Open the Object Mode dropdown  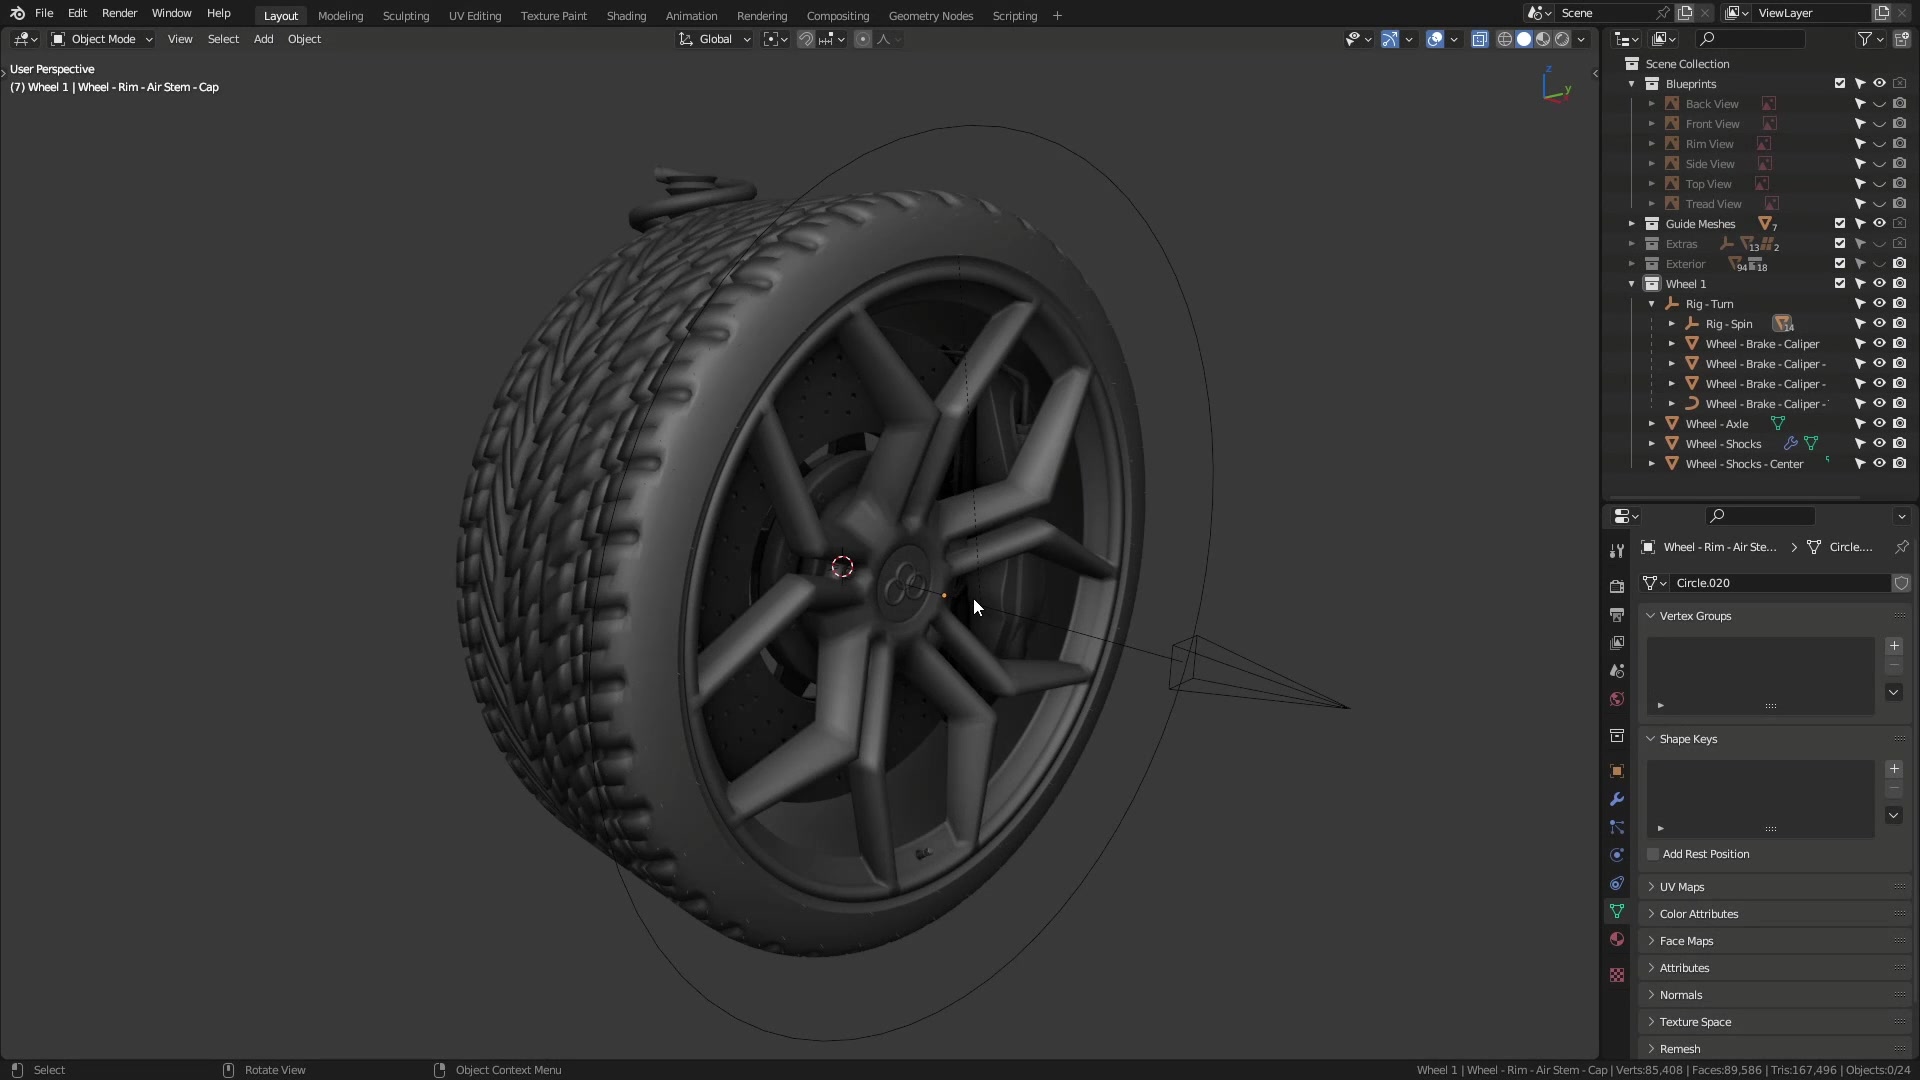[101, 39]
